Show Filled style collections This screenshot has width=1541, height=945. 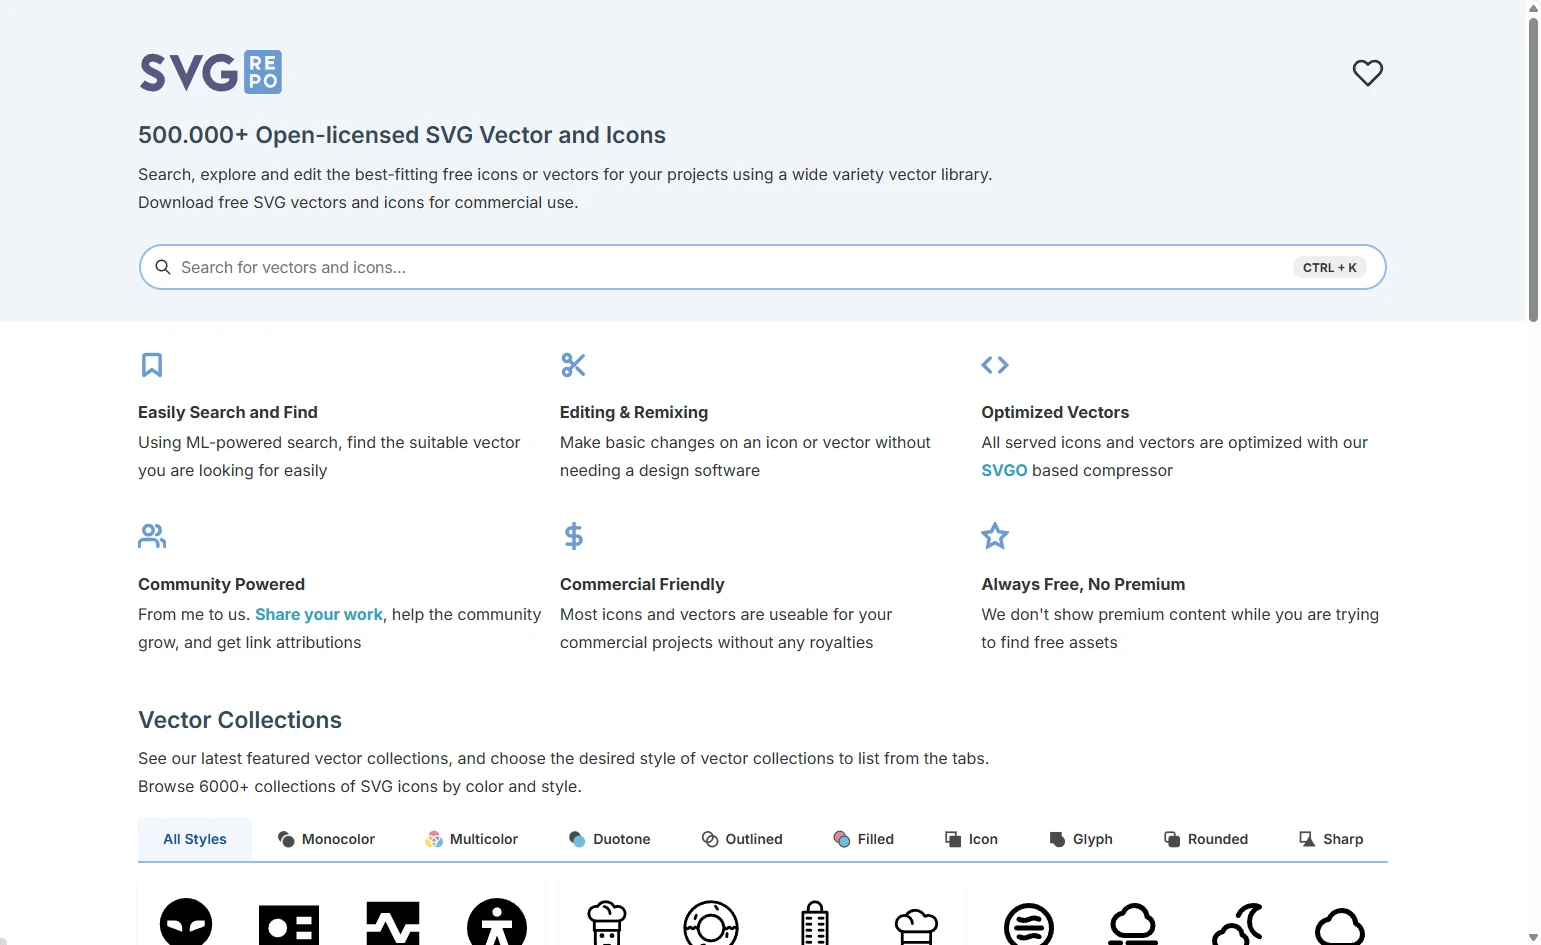pyautogui.click(x=863, y=839)
